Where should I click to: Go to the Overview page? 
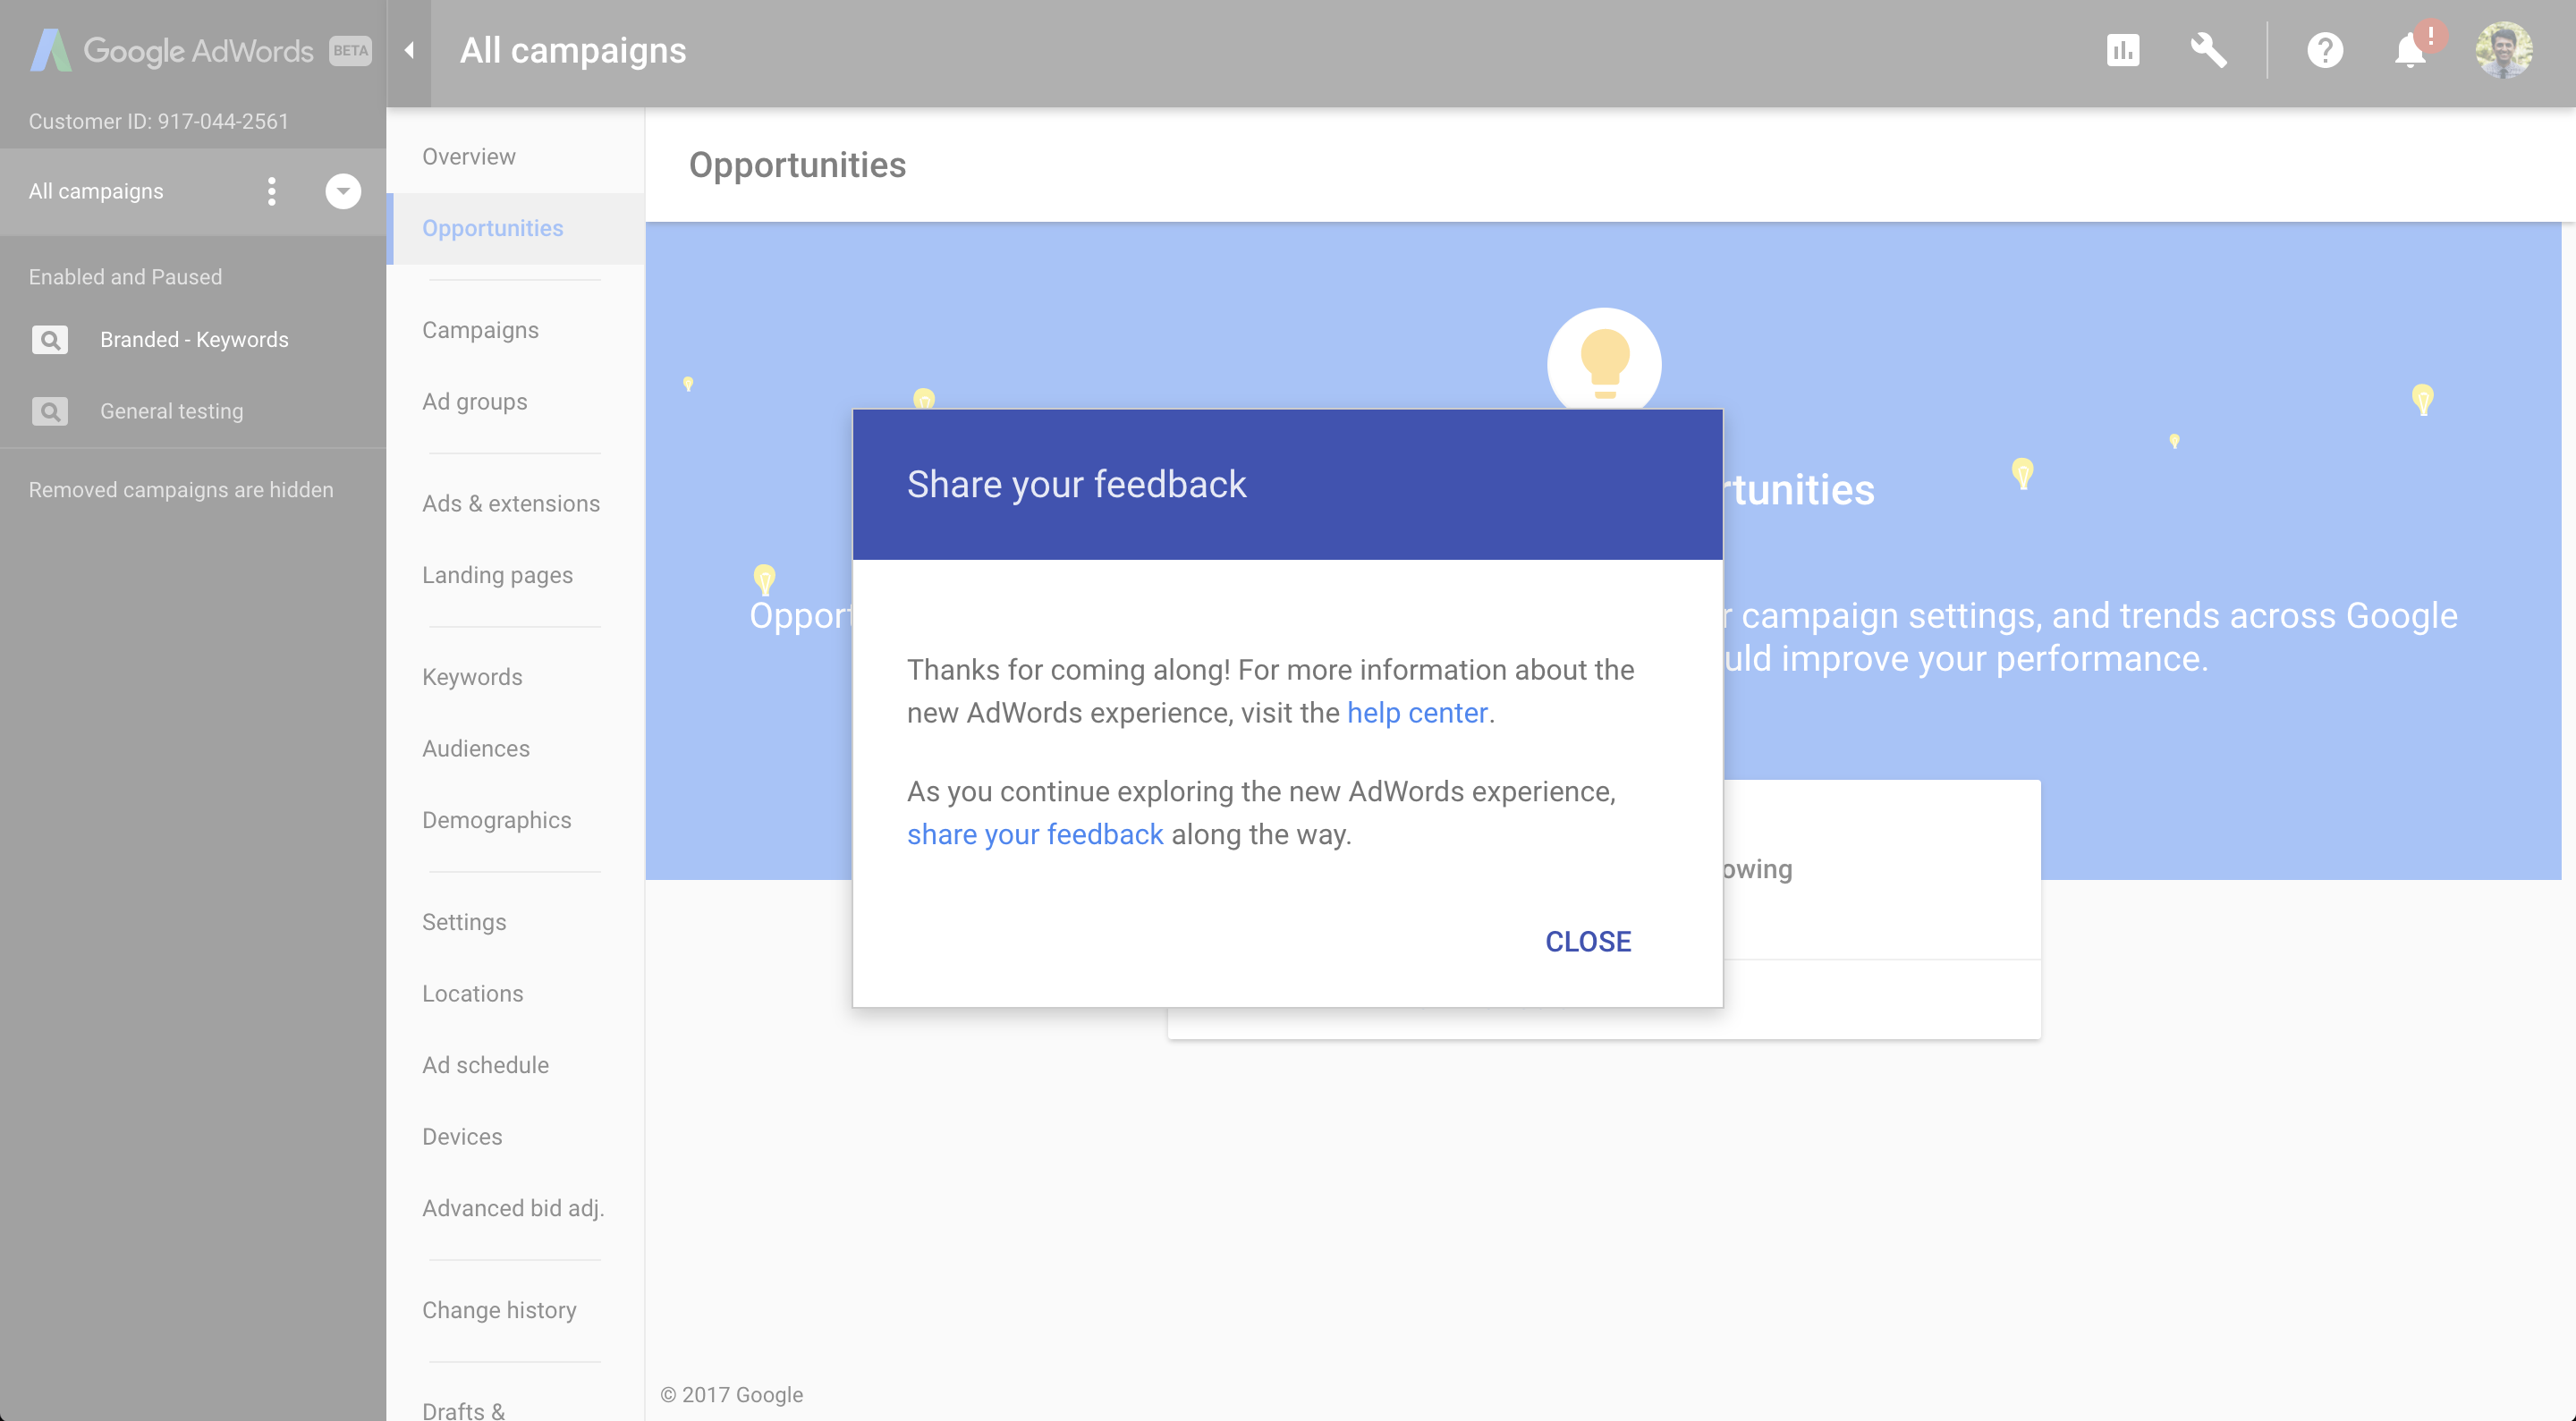click(469, 157)
